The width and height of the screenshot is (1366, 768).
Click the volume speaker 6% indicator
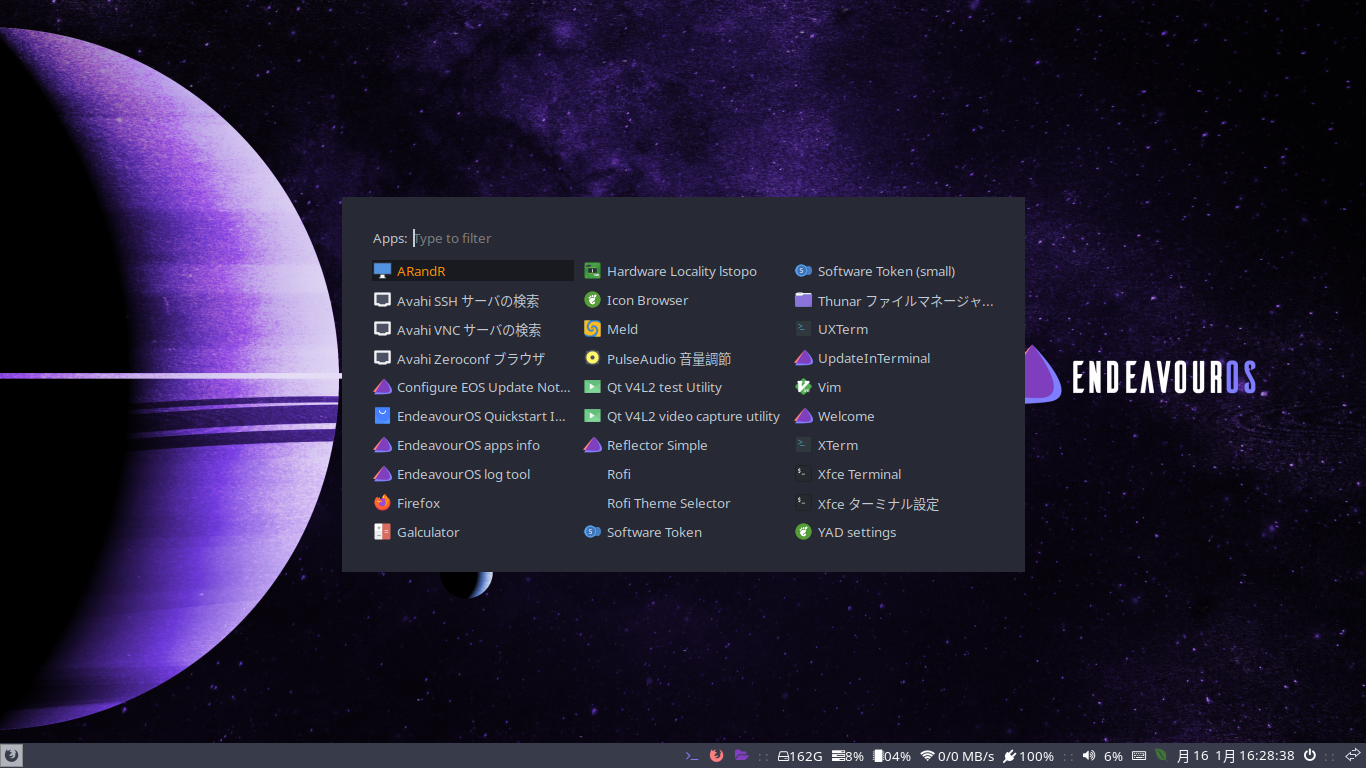(x=1103, y=756)
